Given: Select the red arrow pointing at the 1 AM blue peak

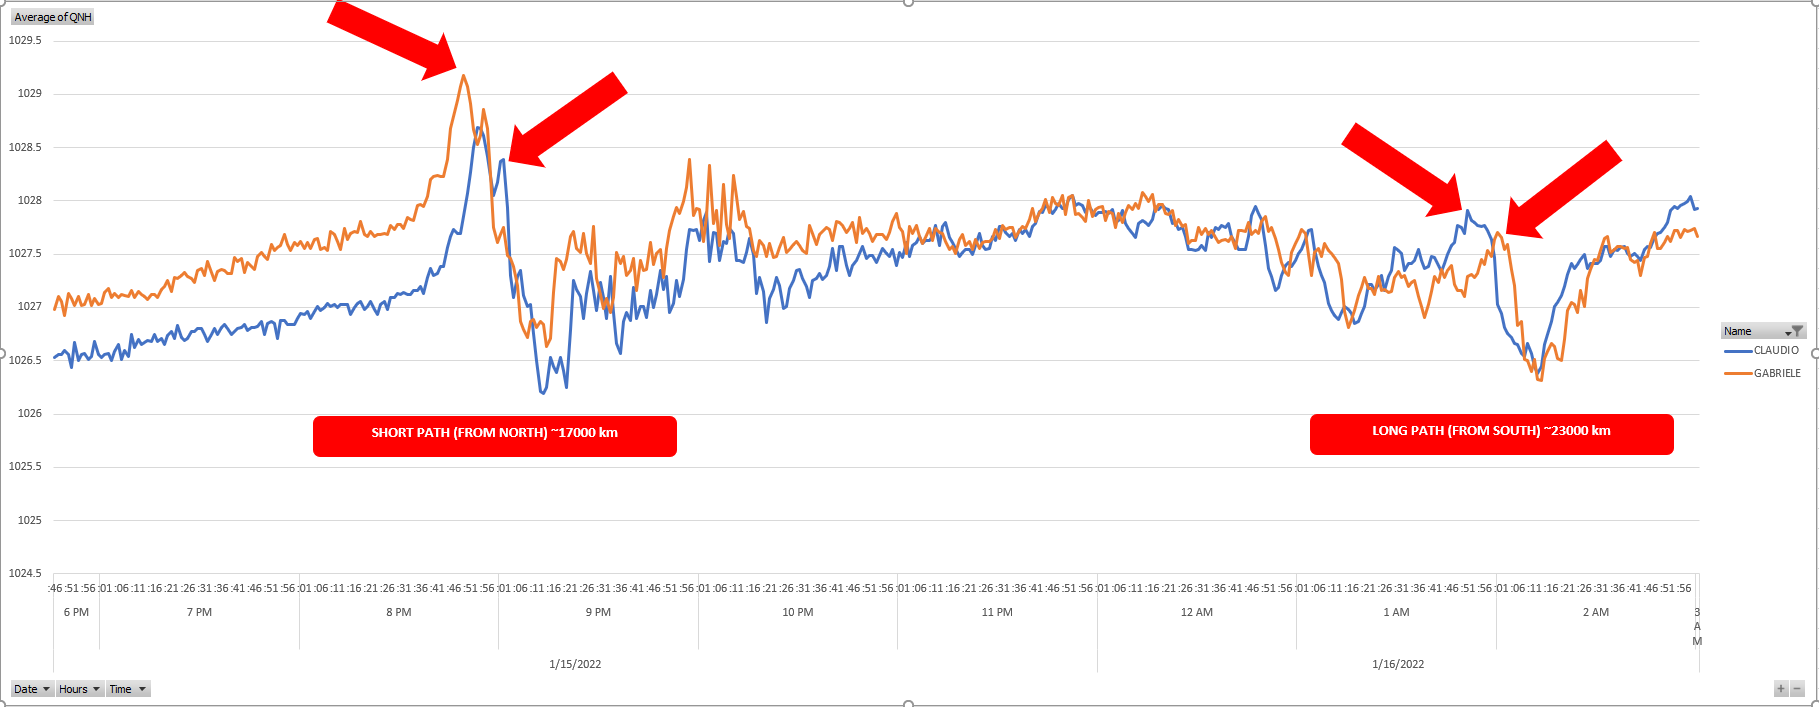Looking at the screenshot, I should click(1400, 169).
